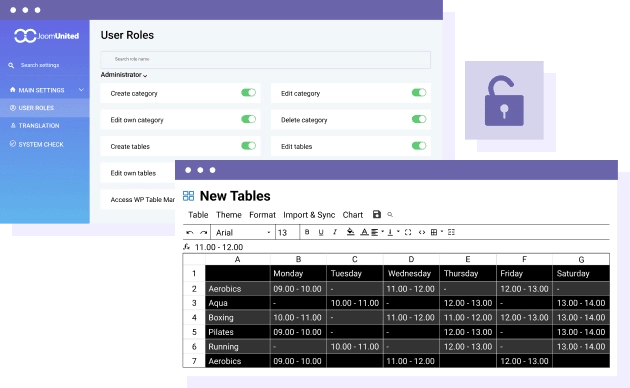Screen dimensions: 630x388
Task: Click the formula bar value 11.00 - 12.00
Action: pos(219,247)
